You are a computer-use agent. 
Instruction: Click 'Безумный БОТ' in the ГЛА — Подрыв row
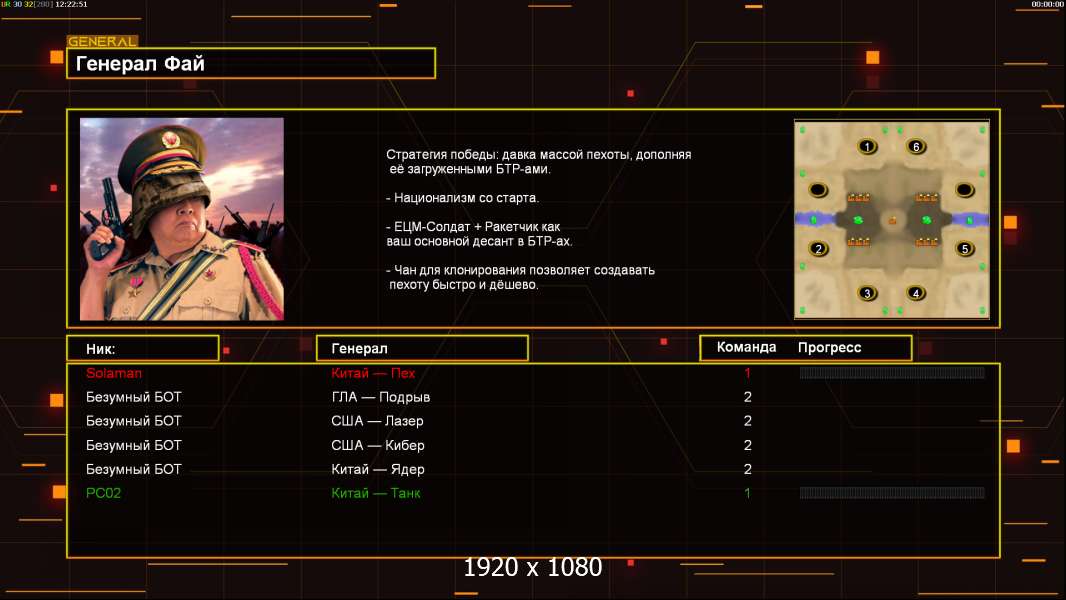click(x=134, y=397)
